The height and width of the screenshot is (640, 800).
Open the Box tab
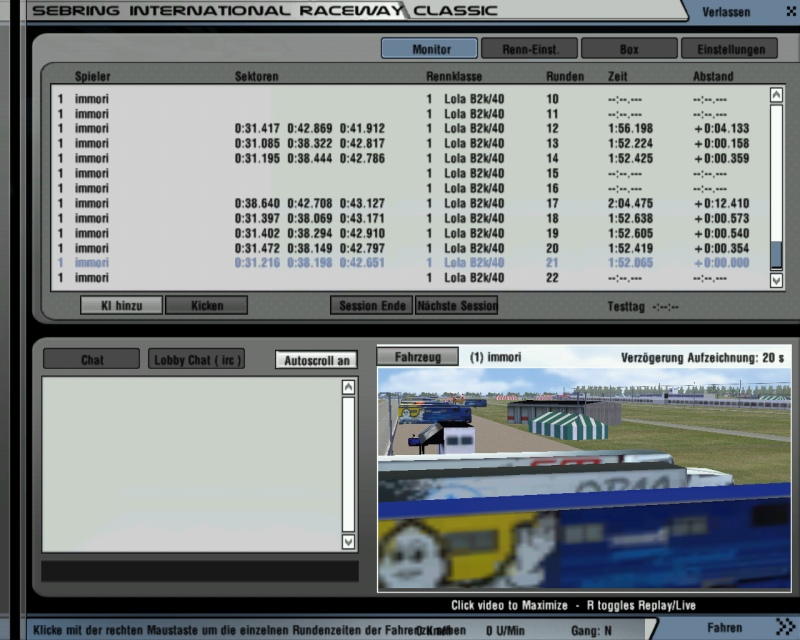pos(629,49)
